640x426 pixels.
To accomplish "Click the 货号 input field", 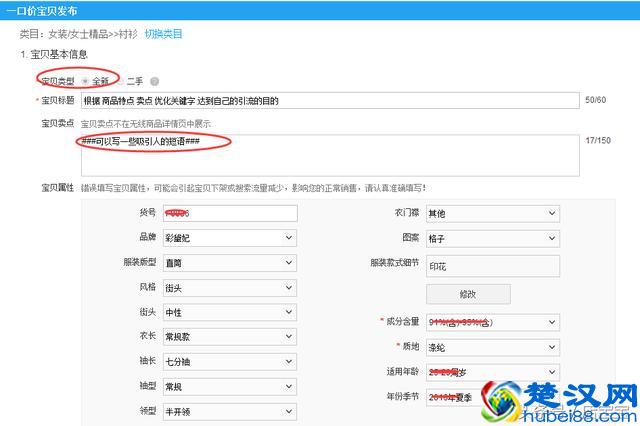I will 229,213.
